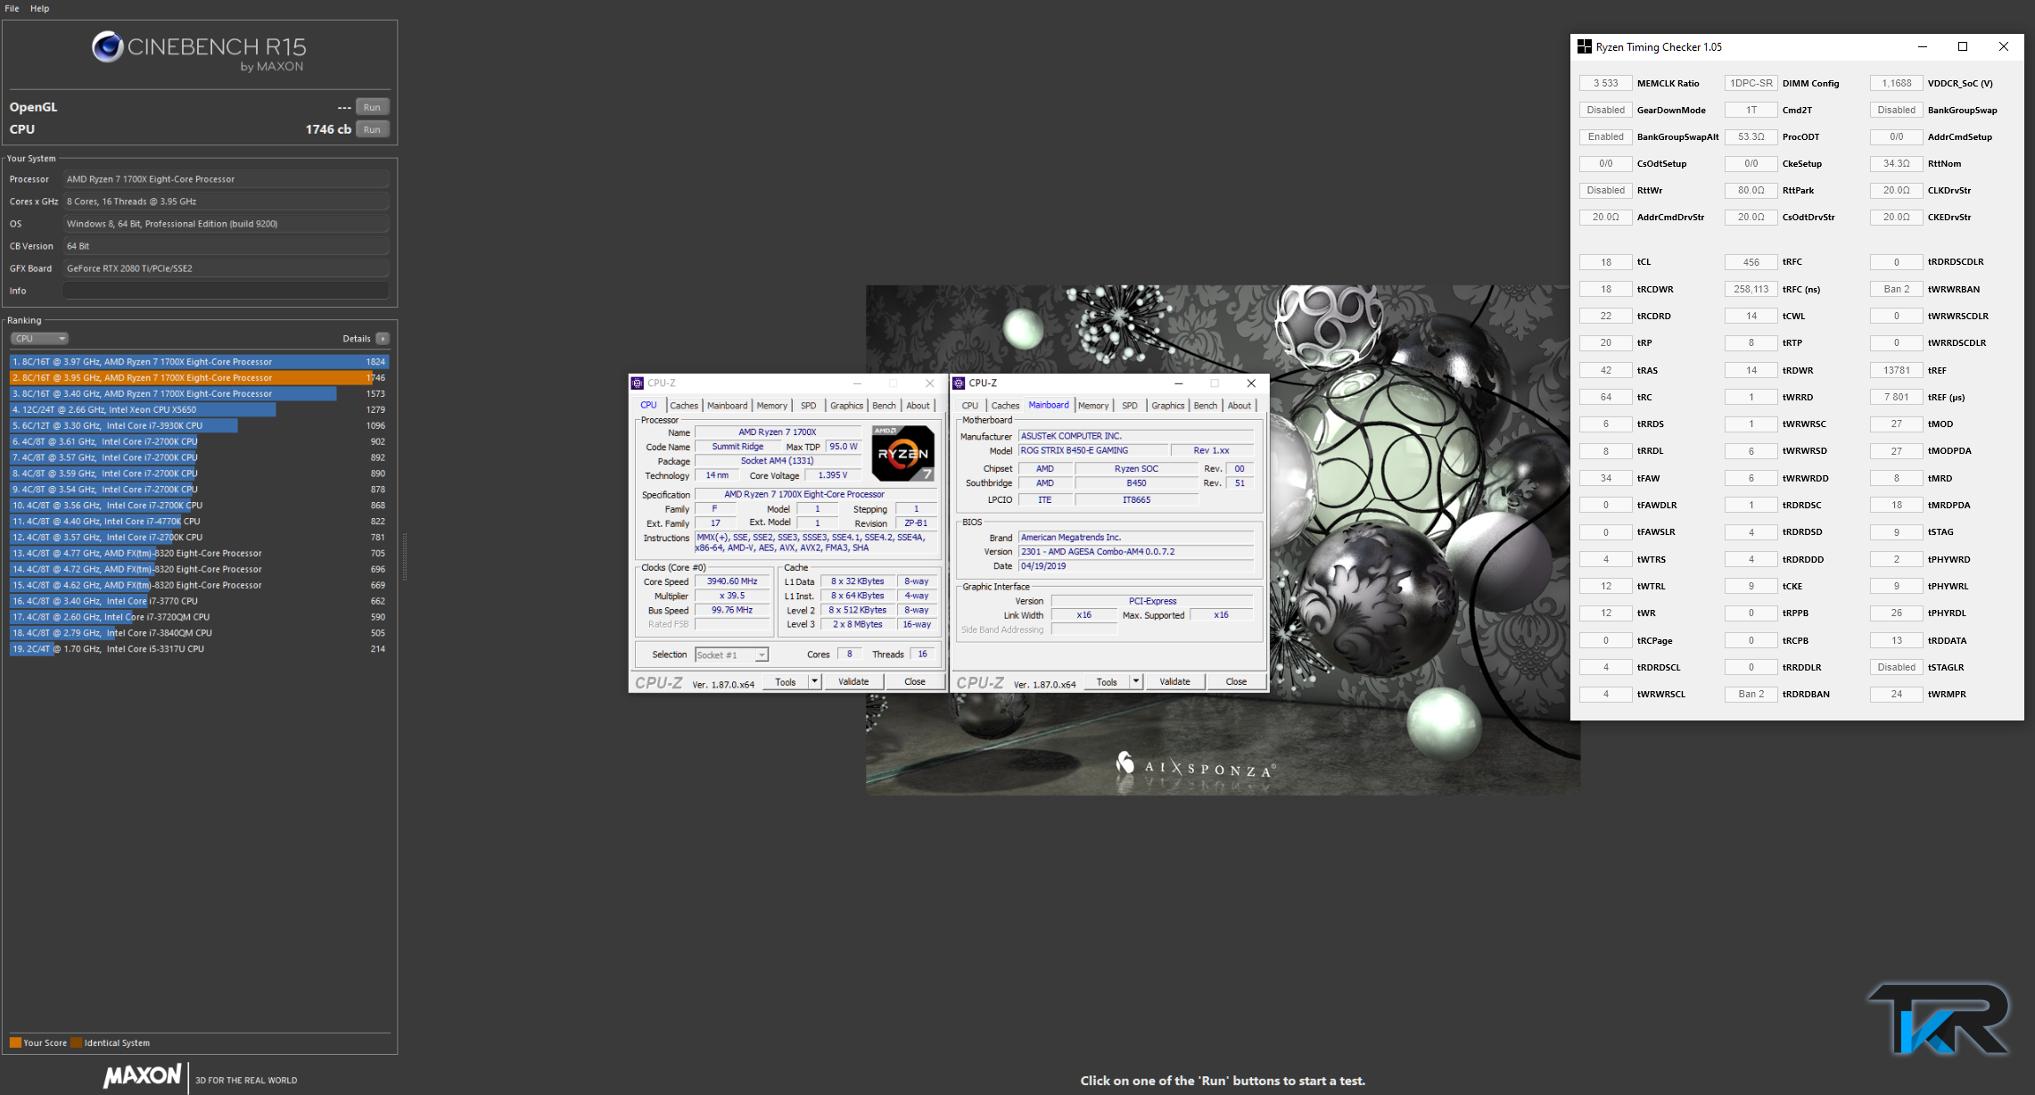Viewport: 2035px width, 1095px height.
Task: Click the VDDCR_SoC voltage value field
Action: pos(1896,83)
